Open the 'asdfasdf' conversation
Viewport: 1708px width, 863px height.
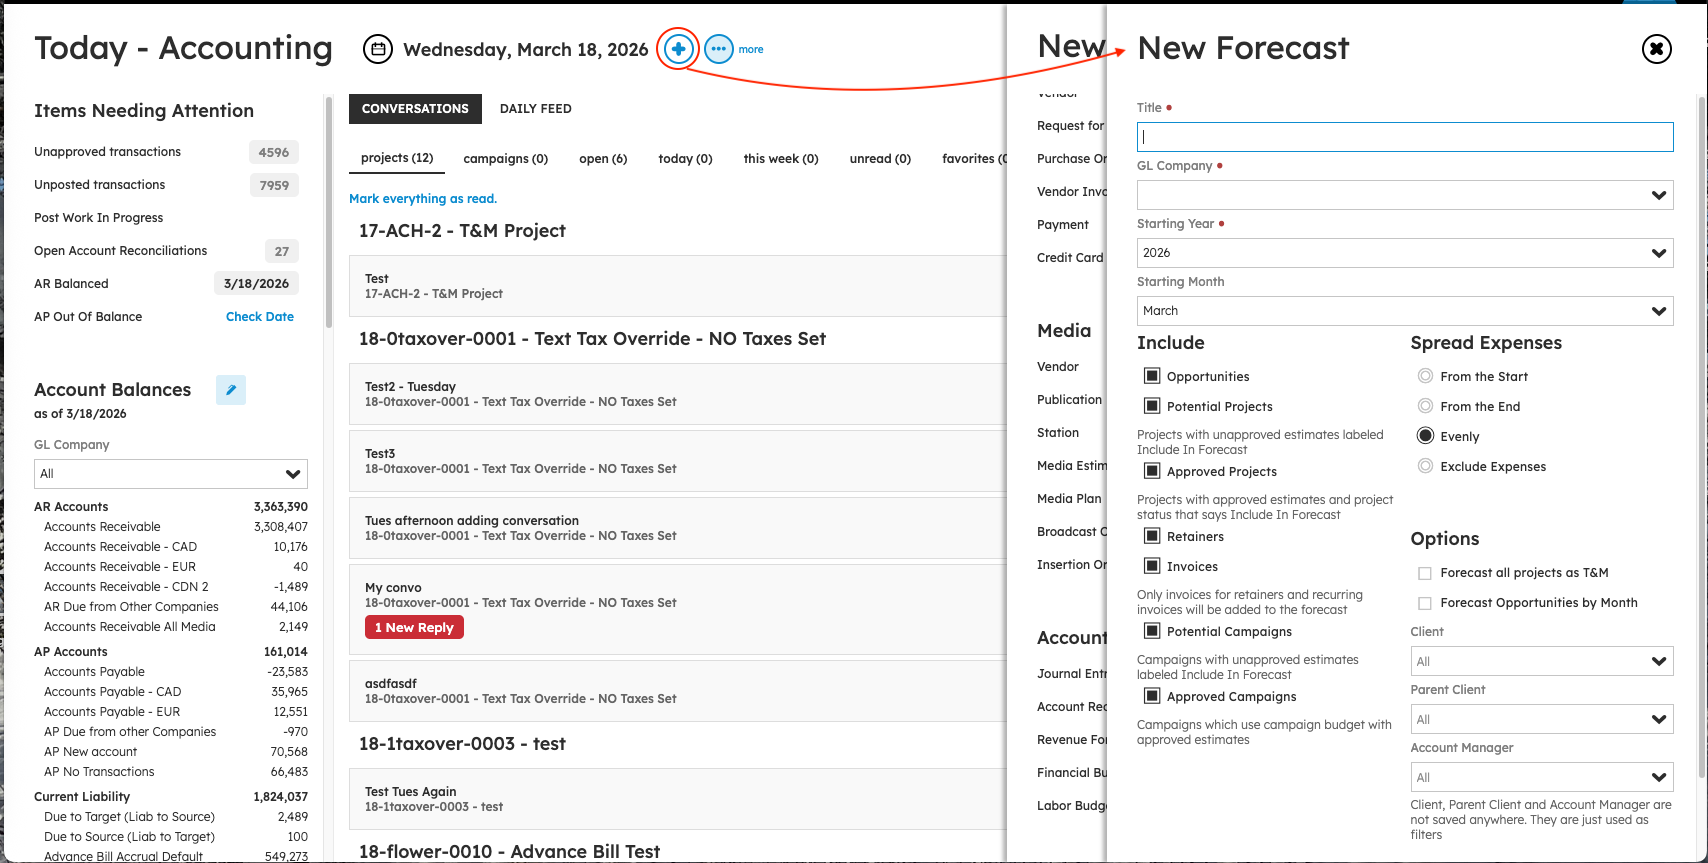pyautogui.click(x=677, y=691)
